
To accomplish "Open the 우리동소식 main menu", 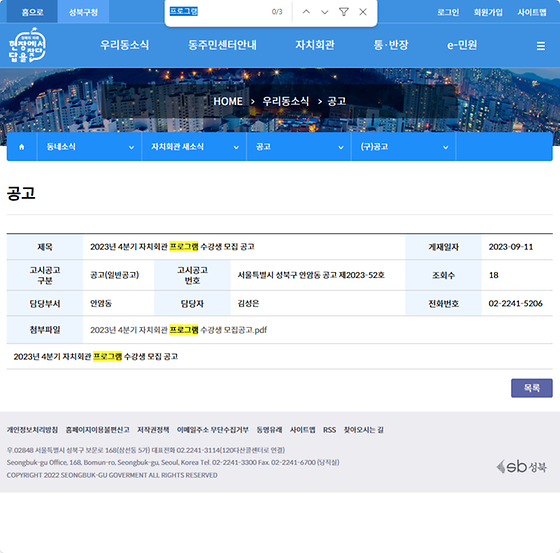I will pos(124,45).
